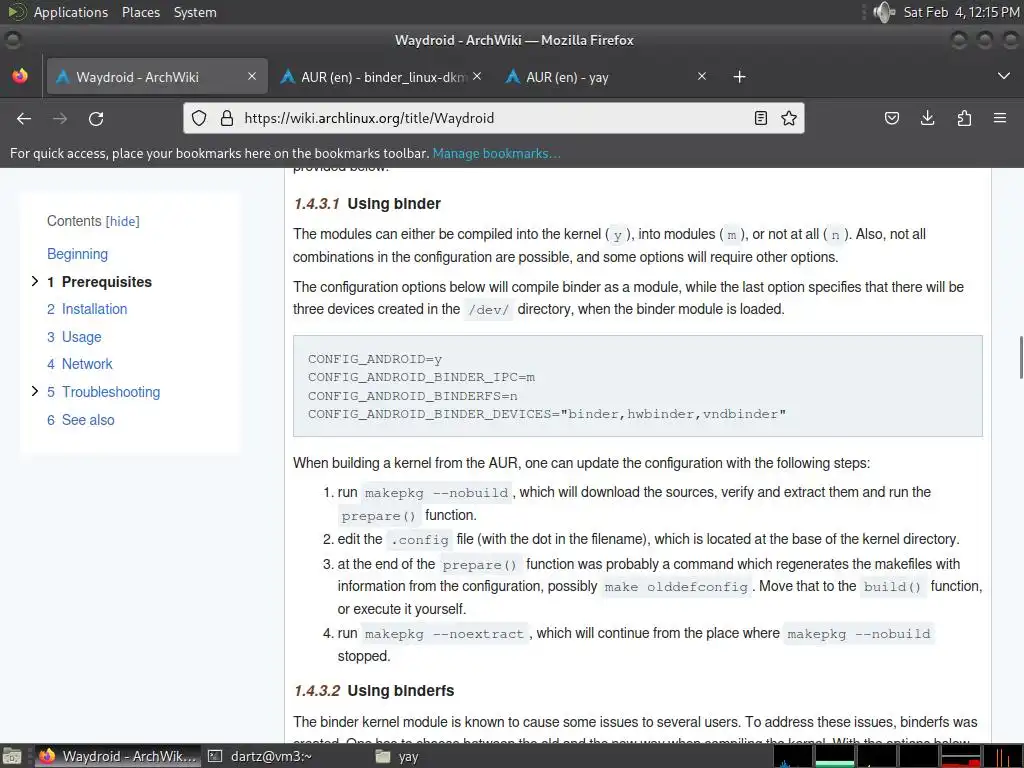Open the Downloads panel icon
This screenshot has width=1024, height=768.
927,118
